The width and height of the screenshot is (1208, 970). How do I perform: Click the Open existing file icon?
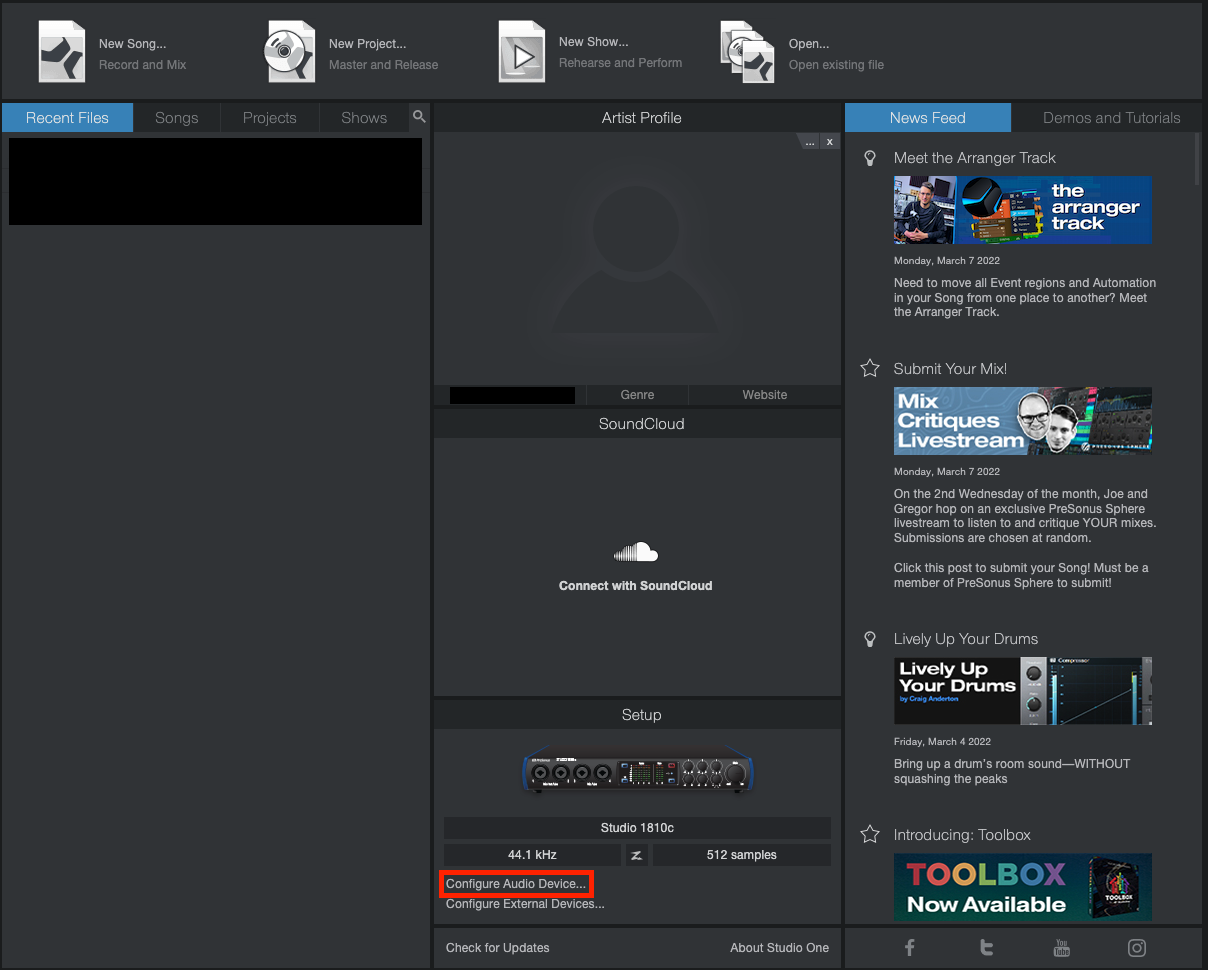point(748,52)
